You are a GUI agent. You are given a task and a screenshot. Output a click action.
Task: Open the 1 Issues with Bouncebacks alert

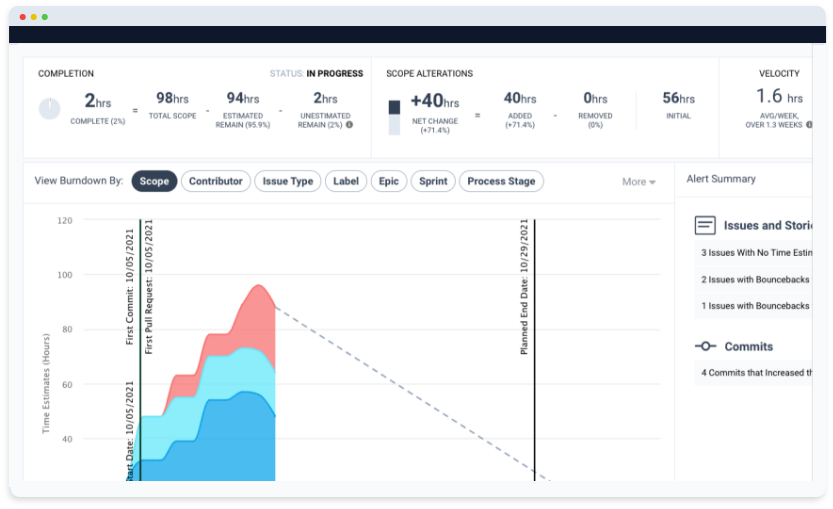click(753, 306)
